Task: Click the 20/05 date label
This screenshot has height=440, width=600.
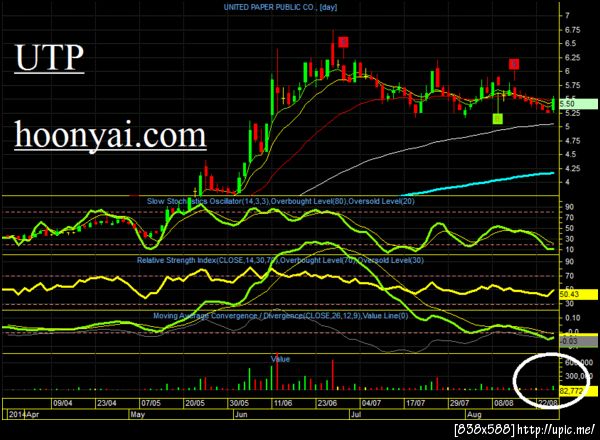Action: (195, 403)
